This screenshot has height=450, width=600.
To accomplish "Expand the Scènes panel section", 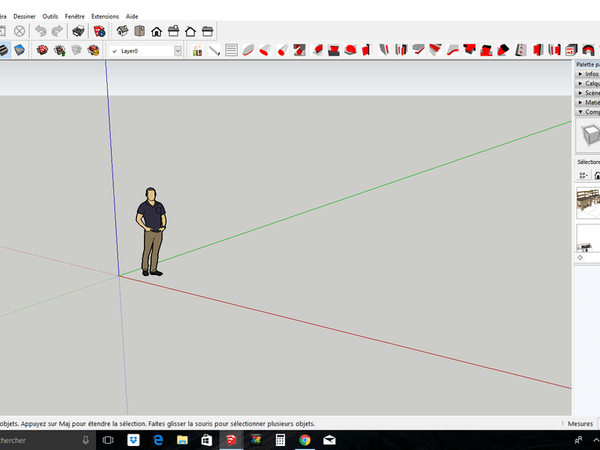I will (x=588, y=93).
